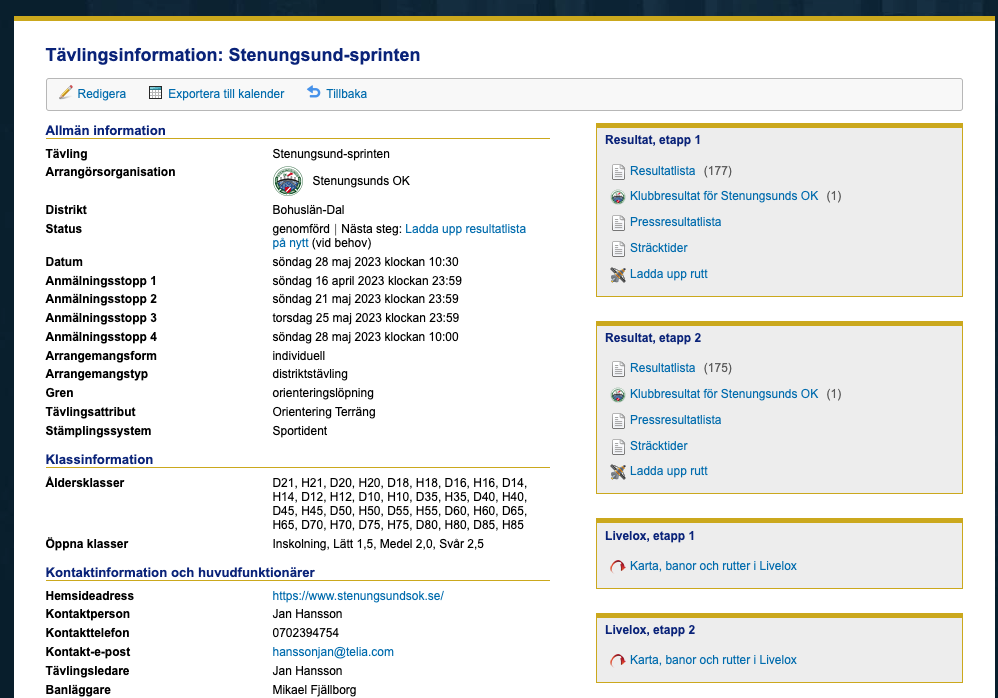The height and width of the screenshot is (698, 998).
Task: Click Resultatlista document icon in etapp 2
Action: (618, 368)
